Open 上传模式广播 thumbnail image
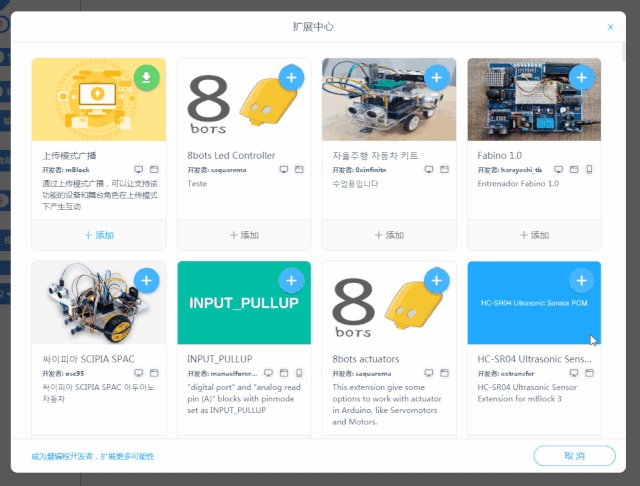 (99, 100)
